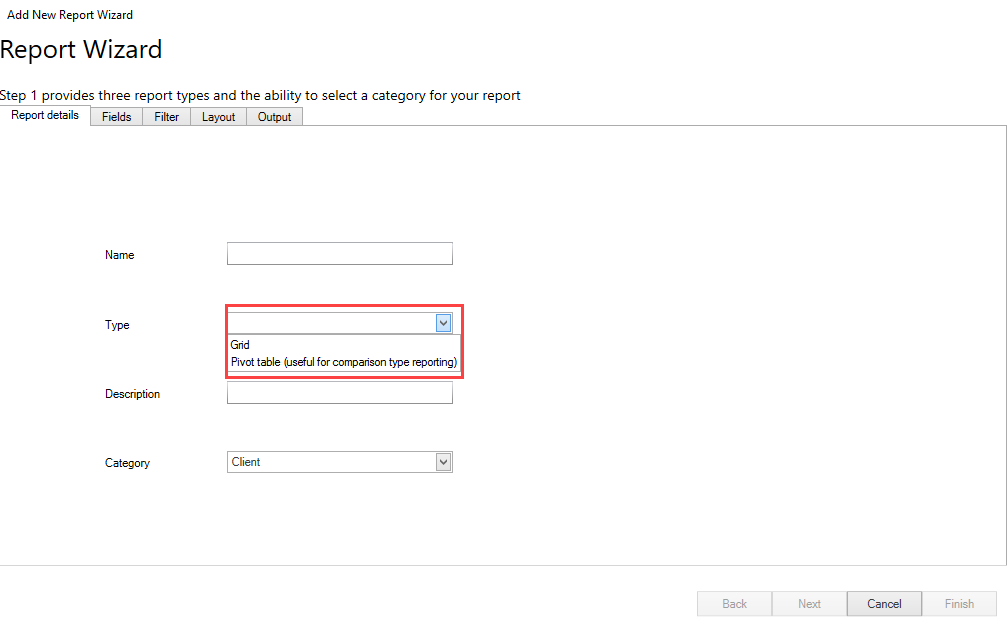Click the Name field label

pos(119,255)
